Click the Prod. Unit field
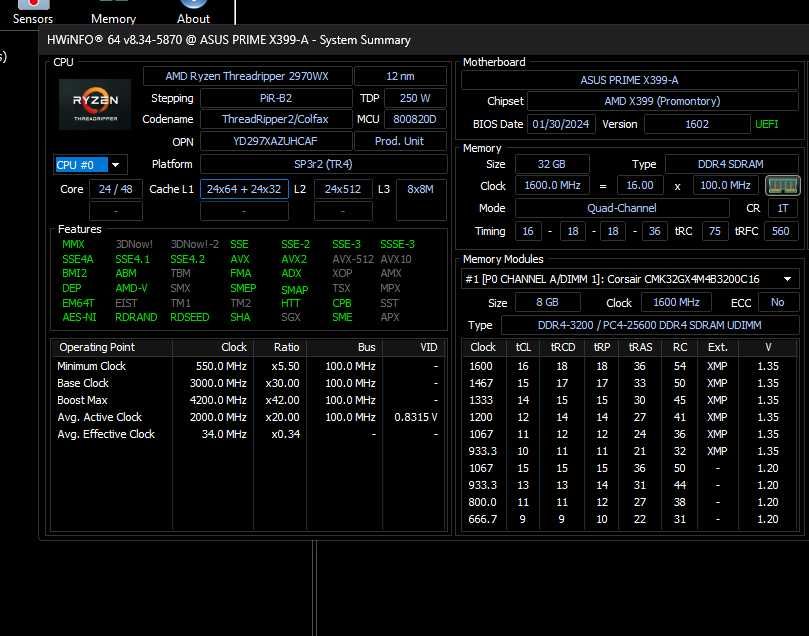Screen dimensions: 809x636 [x=400, y=141]
